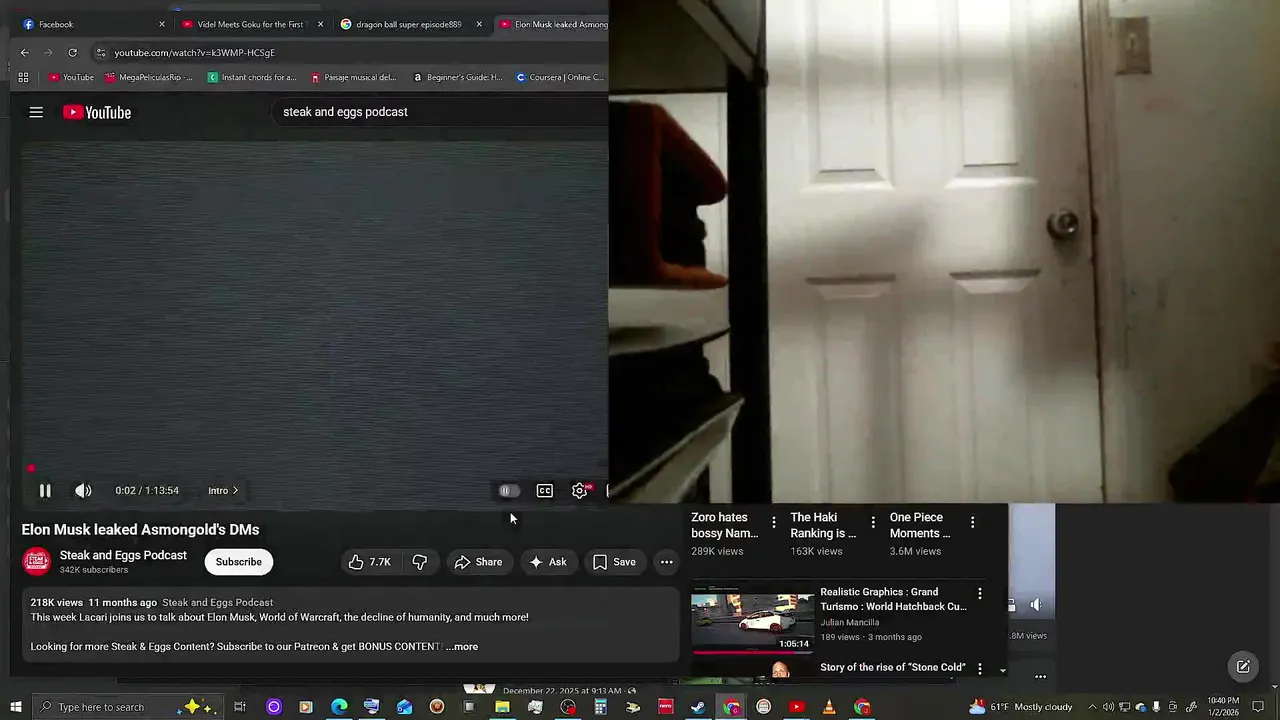Open Instant chords bookmark
Image resolution: width=1280 pixels, height=720 pixels.
click(252, 77)
